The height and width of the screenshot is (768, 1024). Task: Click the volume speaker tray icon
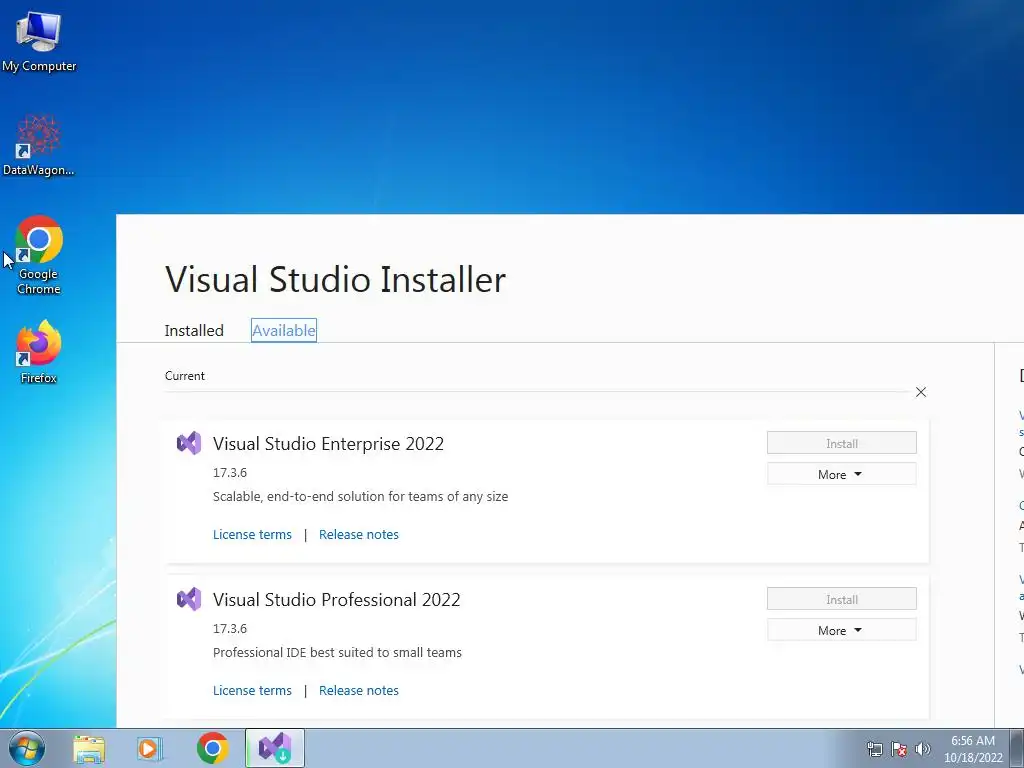923,749
